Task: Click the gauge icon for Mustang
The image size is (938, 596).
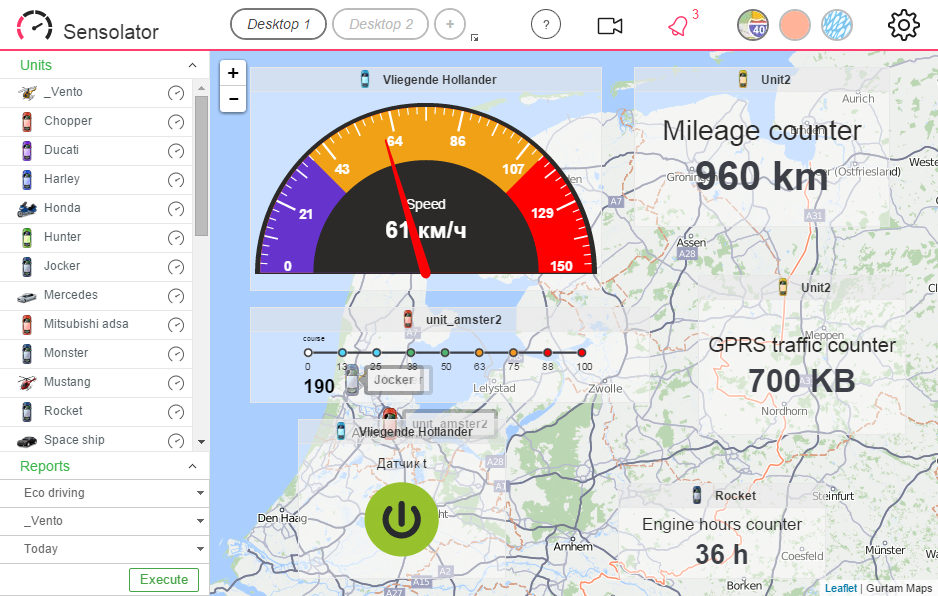Action: [176, 383]
